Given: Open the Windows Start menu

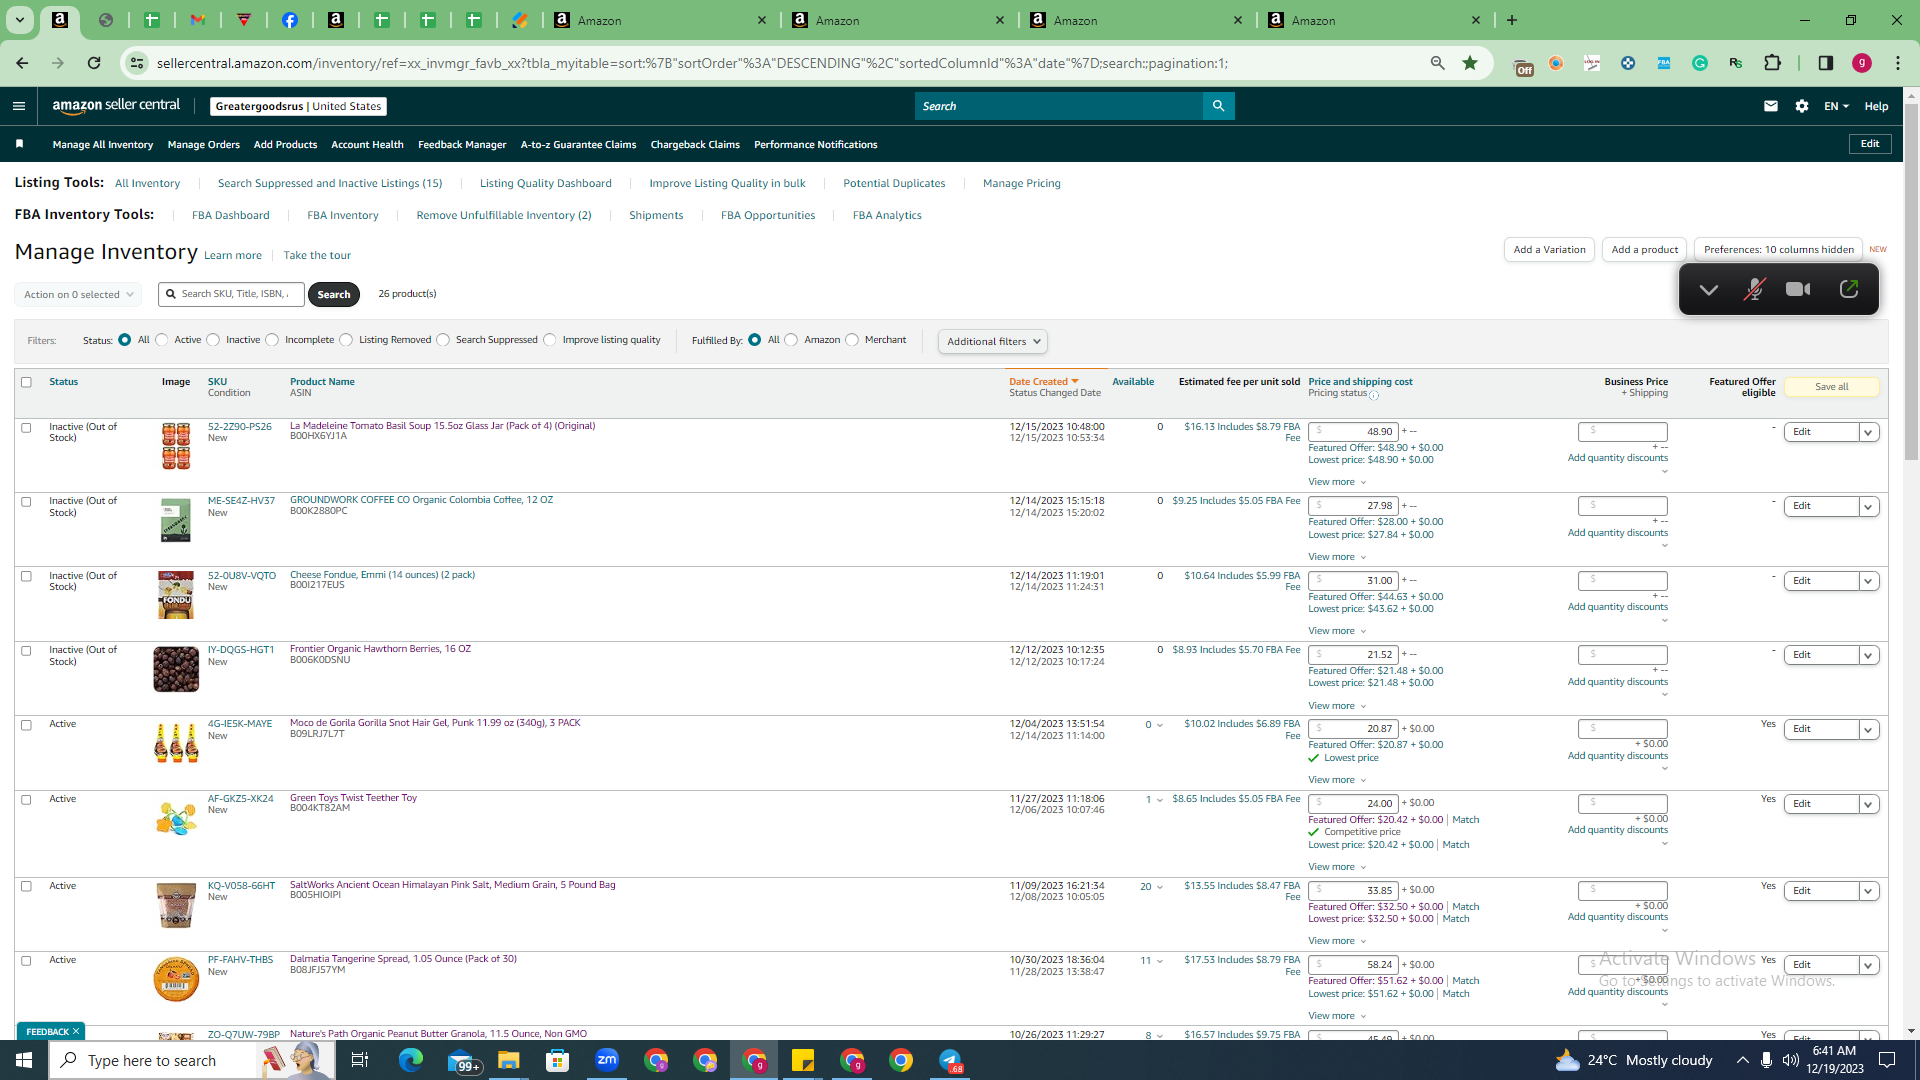Looking at the screenshot, I should (24, 1060).
